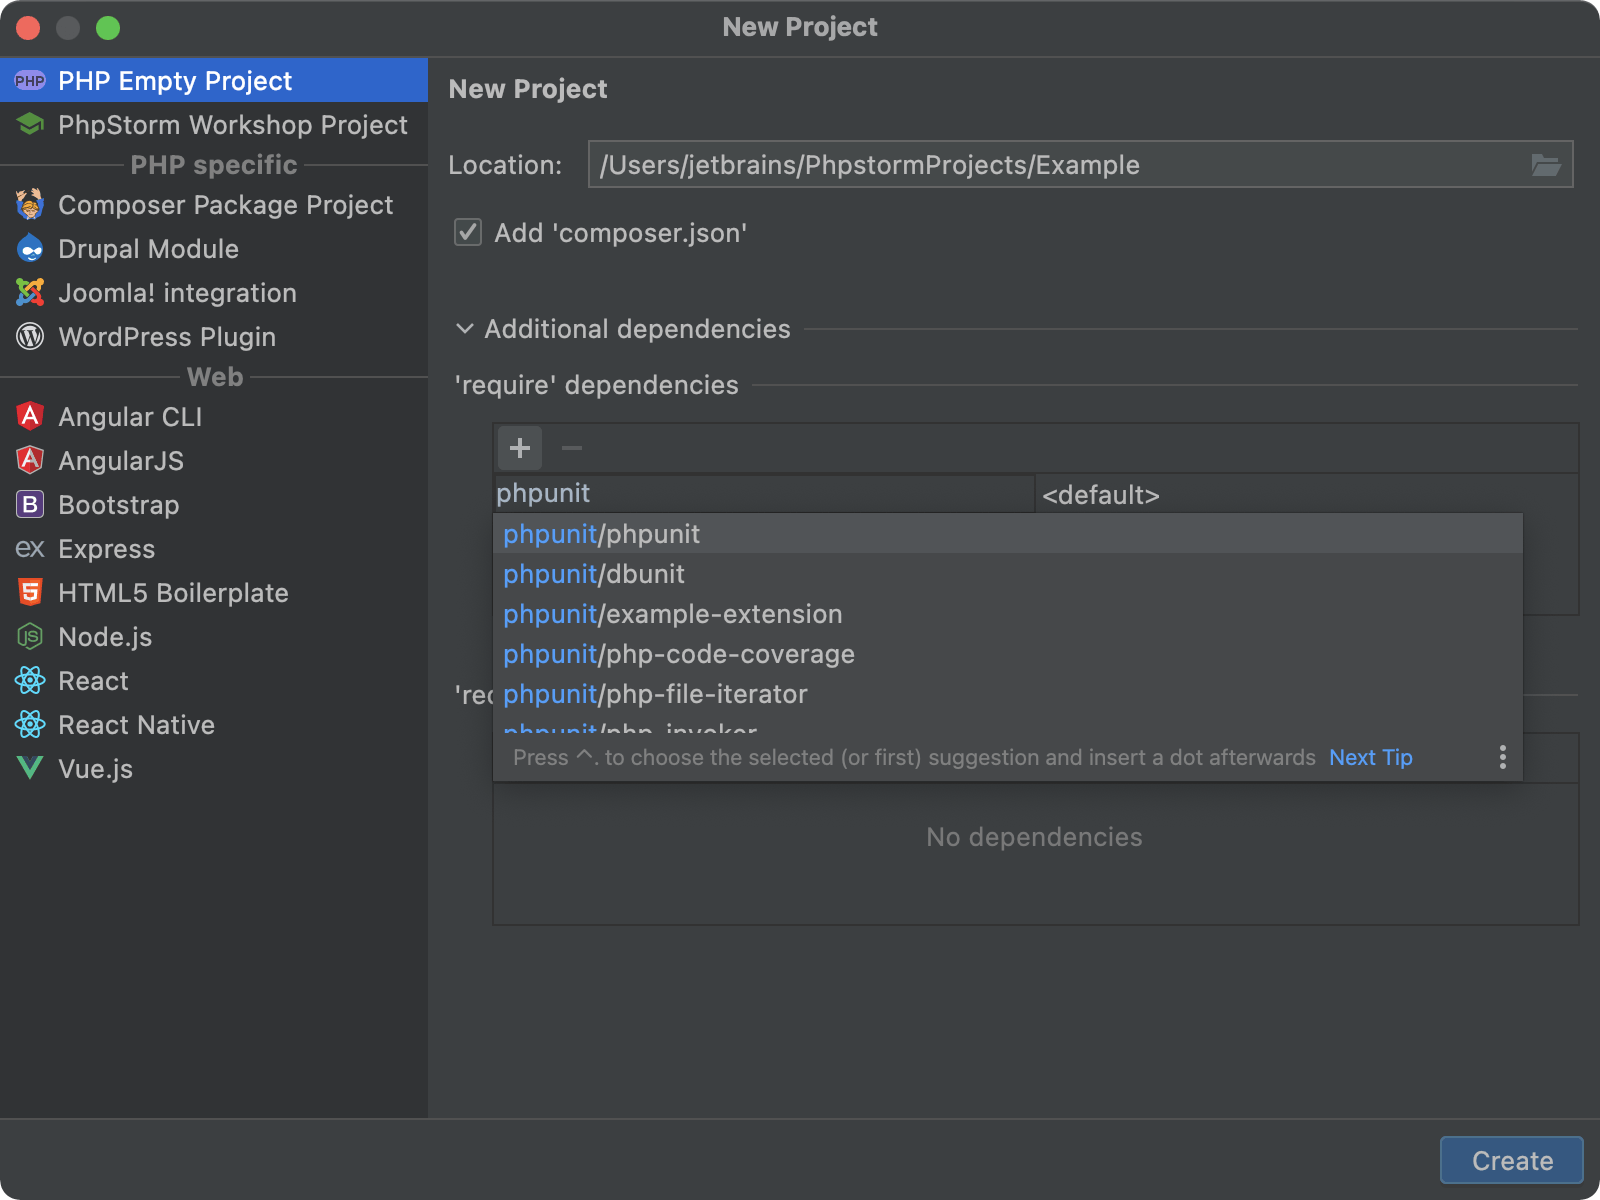Image resolution: width=1600 pixels, height=1200 pixels.
Task: Click the plus icon to add dependency
Action: [520, 448]
